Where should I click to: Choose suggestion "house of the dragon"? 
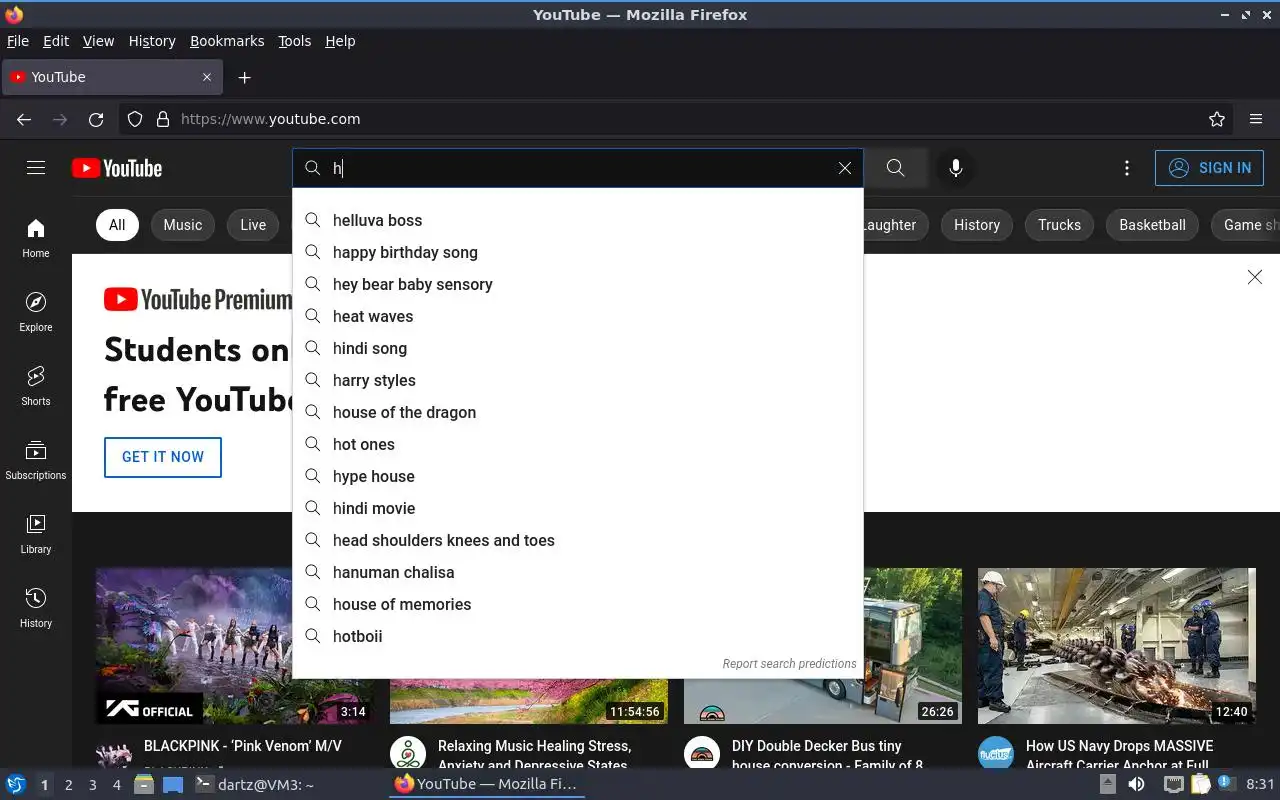coord(578,412)
